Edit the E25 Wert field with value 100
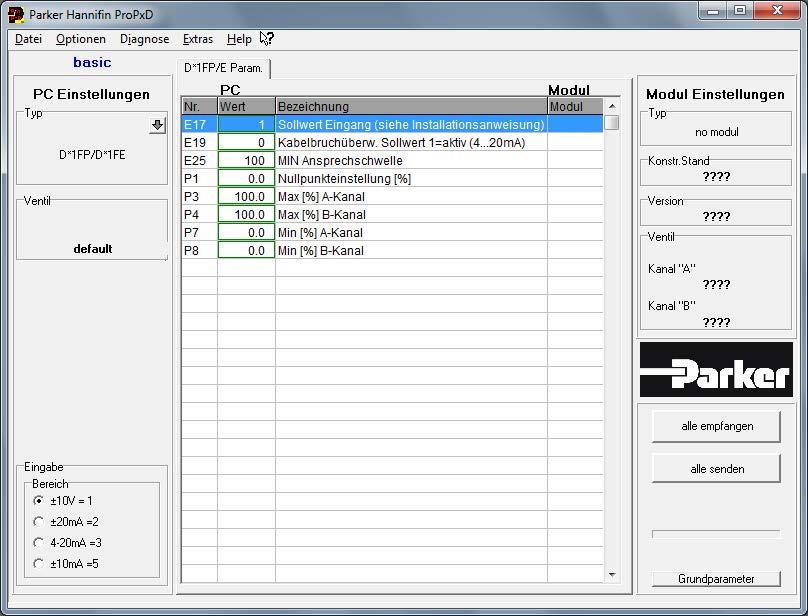808x616 pixels. point(246,160)
